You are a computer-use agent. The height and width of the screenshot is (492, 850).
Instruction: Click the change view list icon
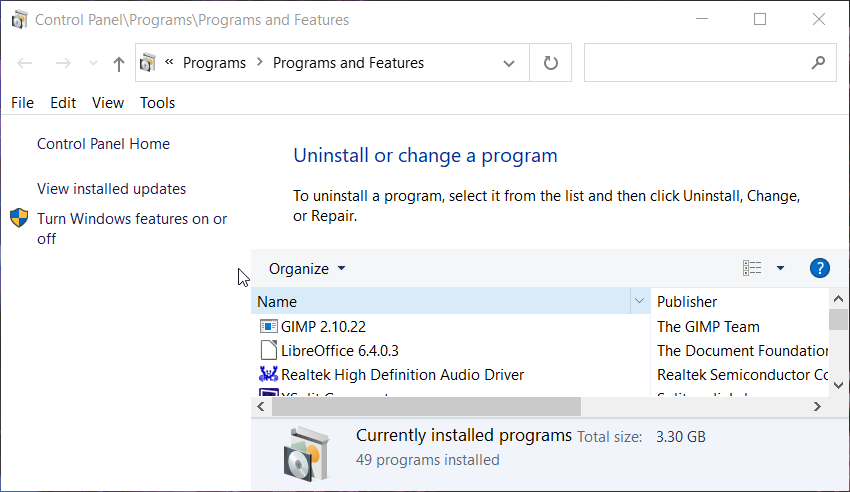coord(752,268)
